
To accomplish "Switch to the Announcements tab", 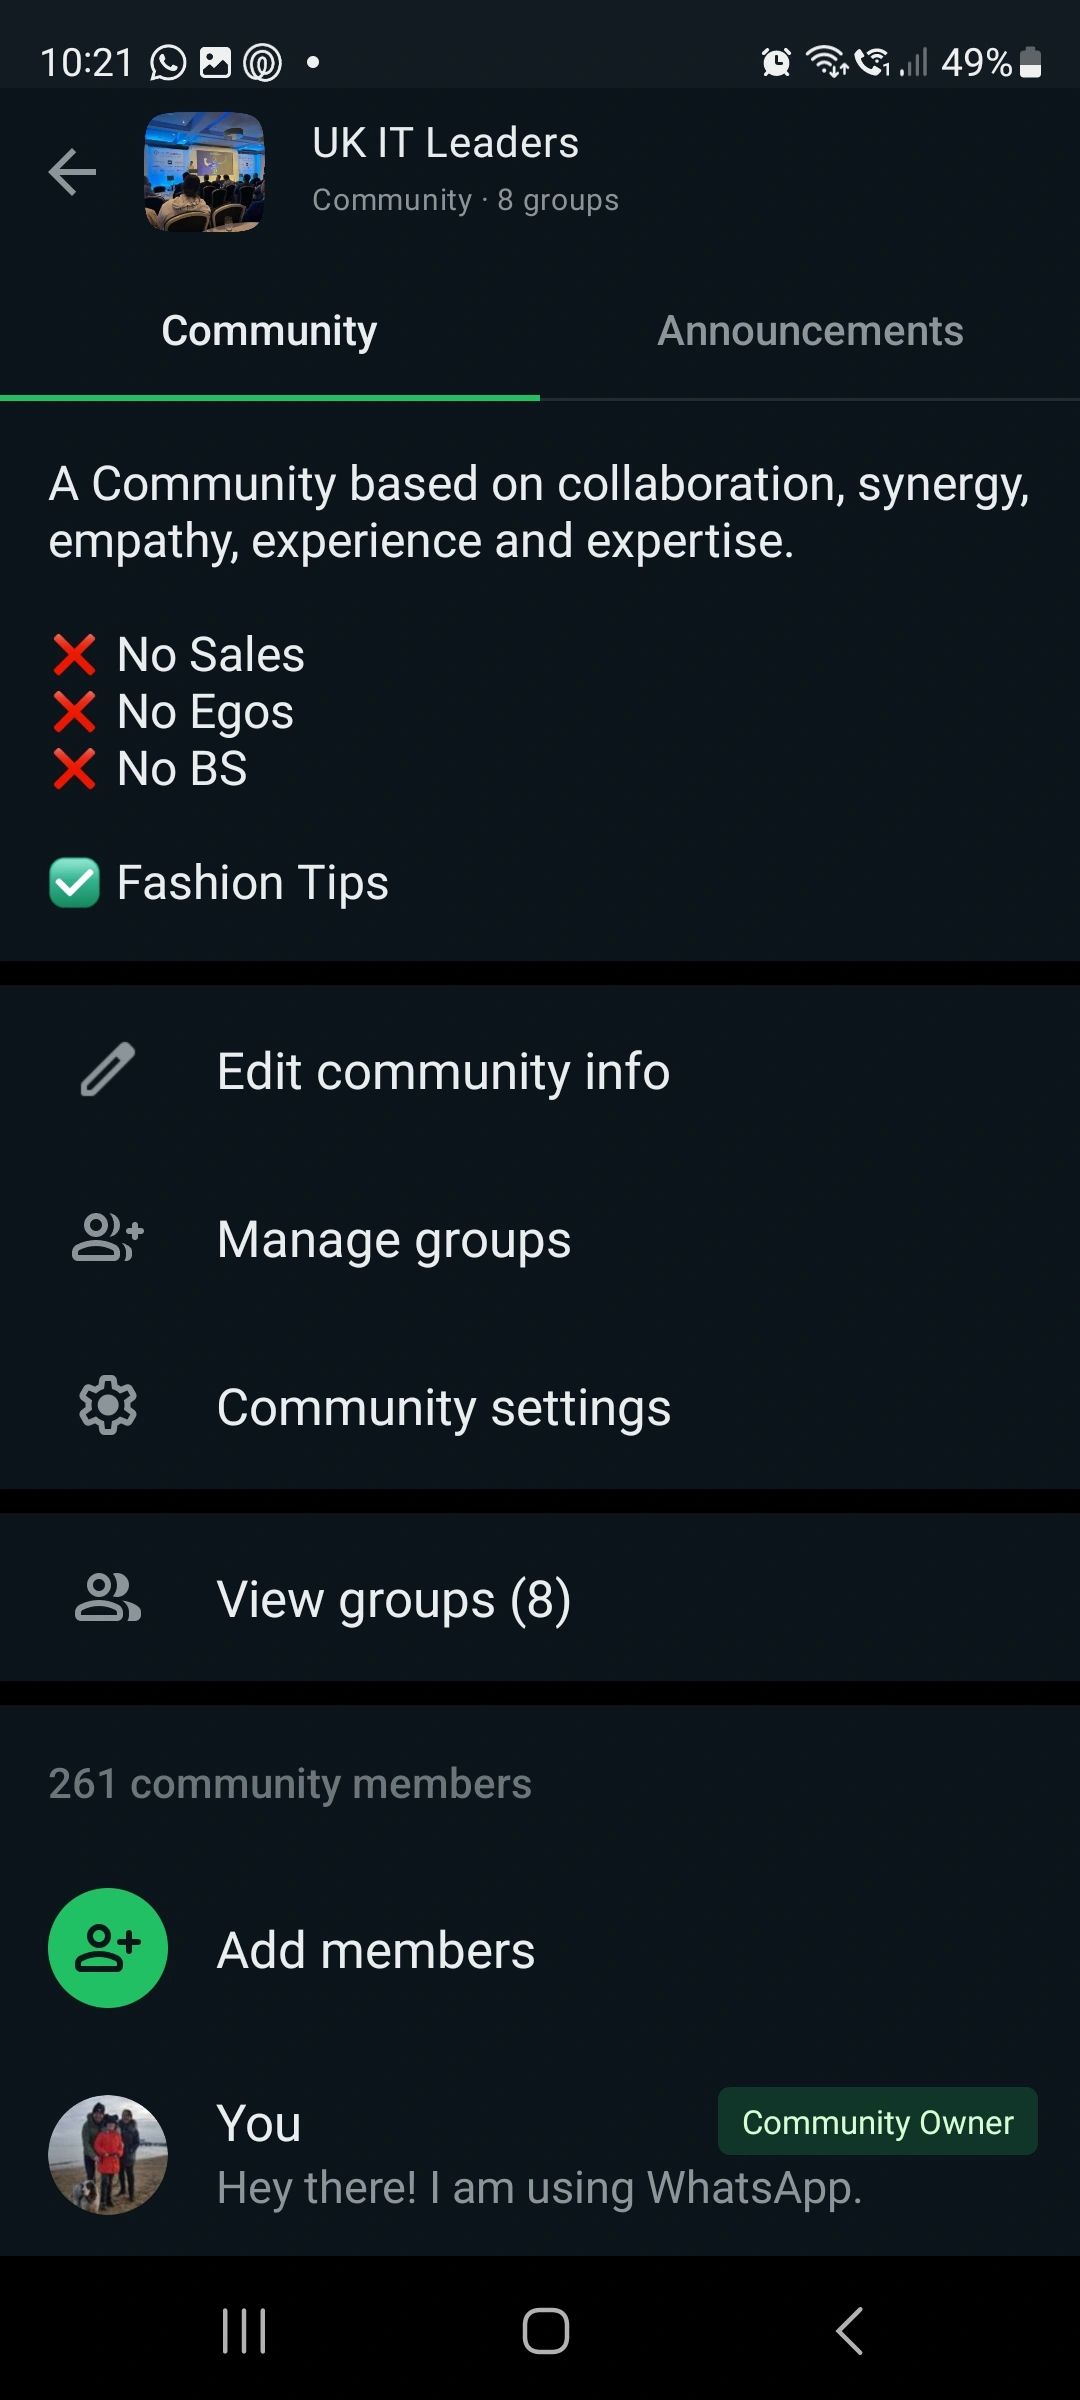I will (x=810, y=331).
